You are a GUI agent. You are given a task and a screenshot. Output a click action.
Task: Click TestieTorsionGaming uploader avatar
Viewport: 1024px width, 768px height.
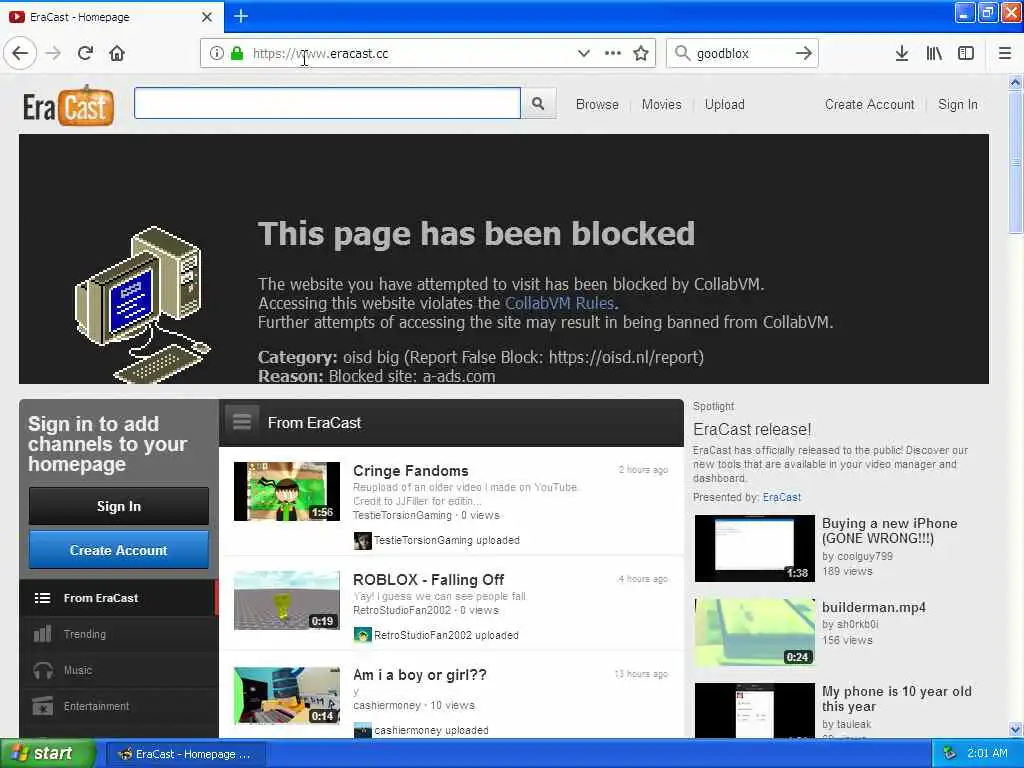[x=362, y=540]
